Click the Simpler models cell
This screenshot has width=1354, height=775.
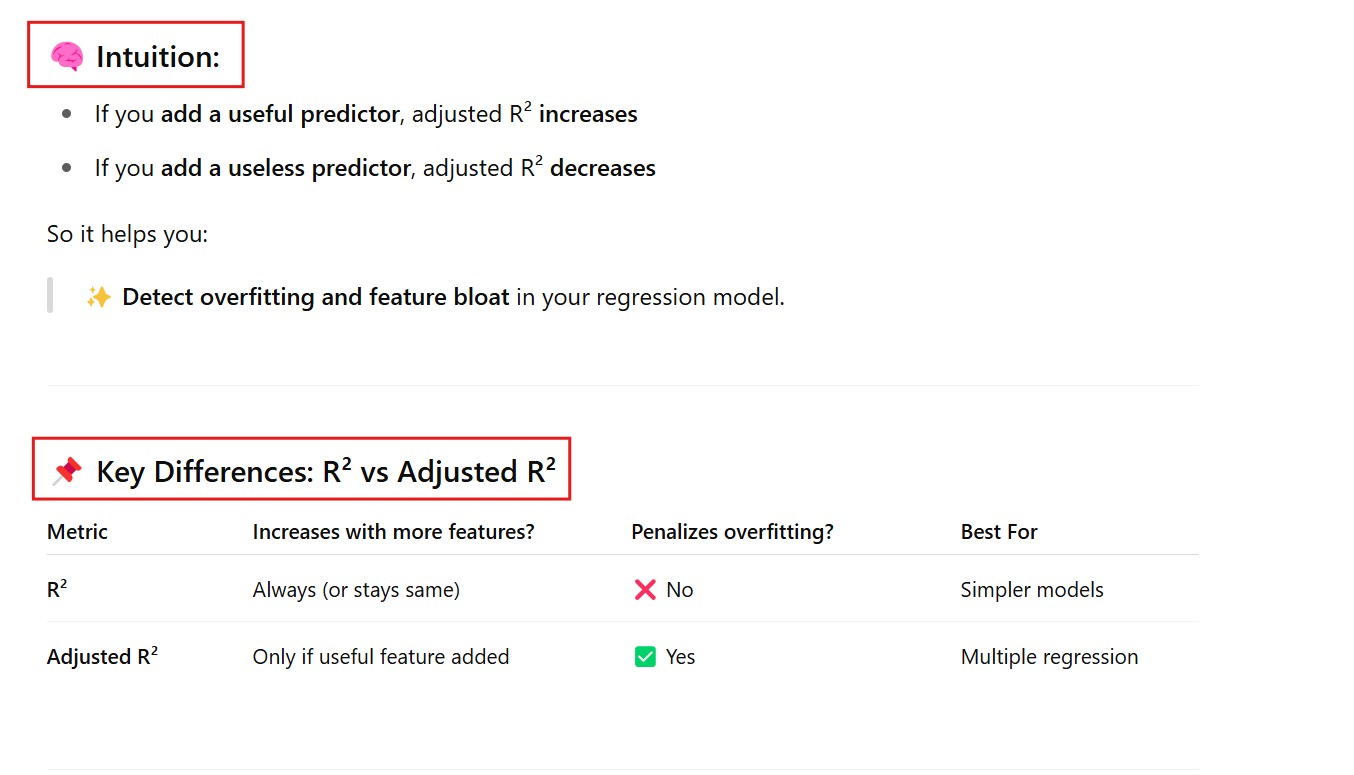[x=1032, y=590]
